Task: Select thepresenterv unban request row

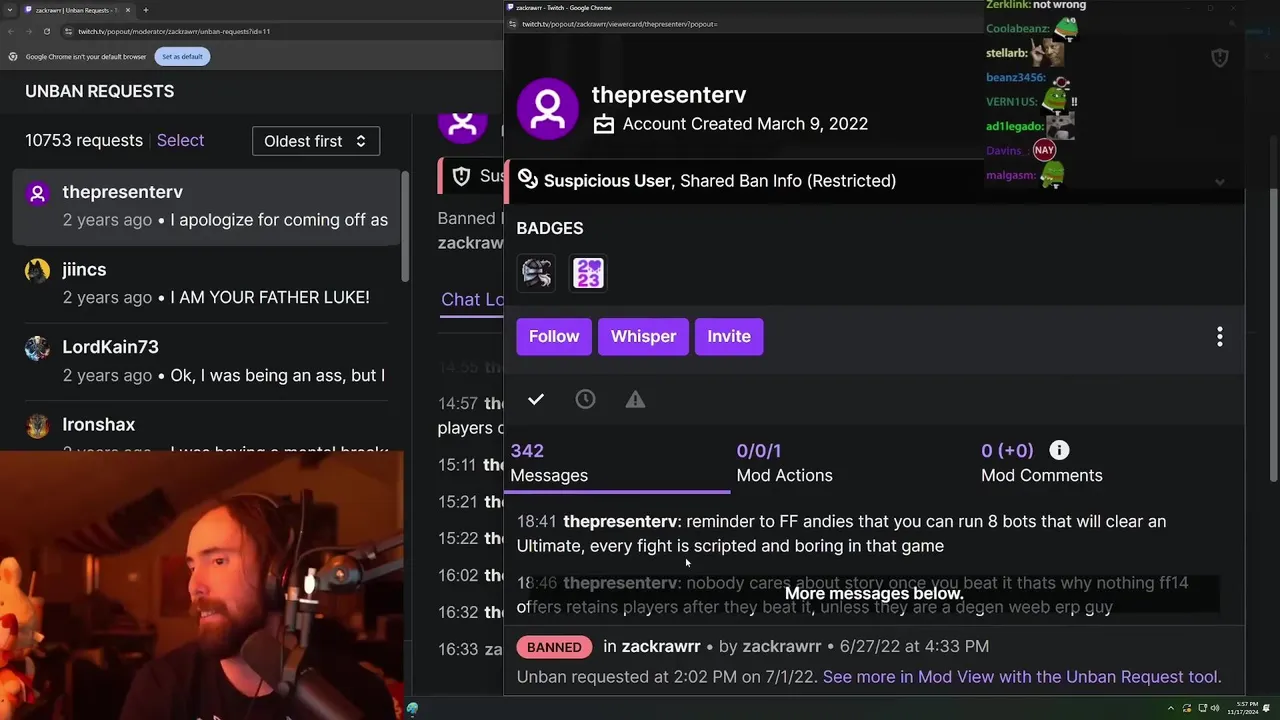Action: 205,206
